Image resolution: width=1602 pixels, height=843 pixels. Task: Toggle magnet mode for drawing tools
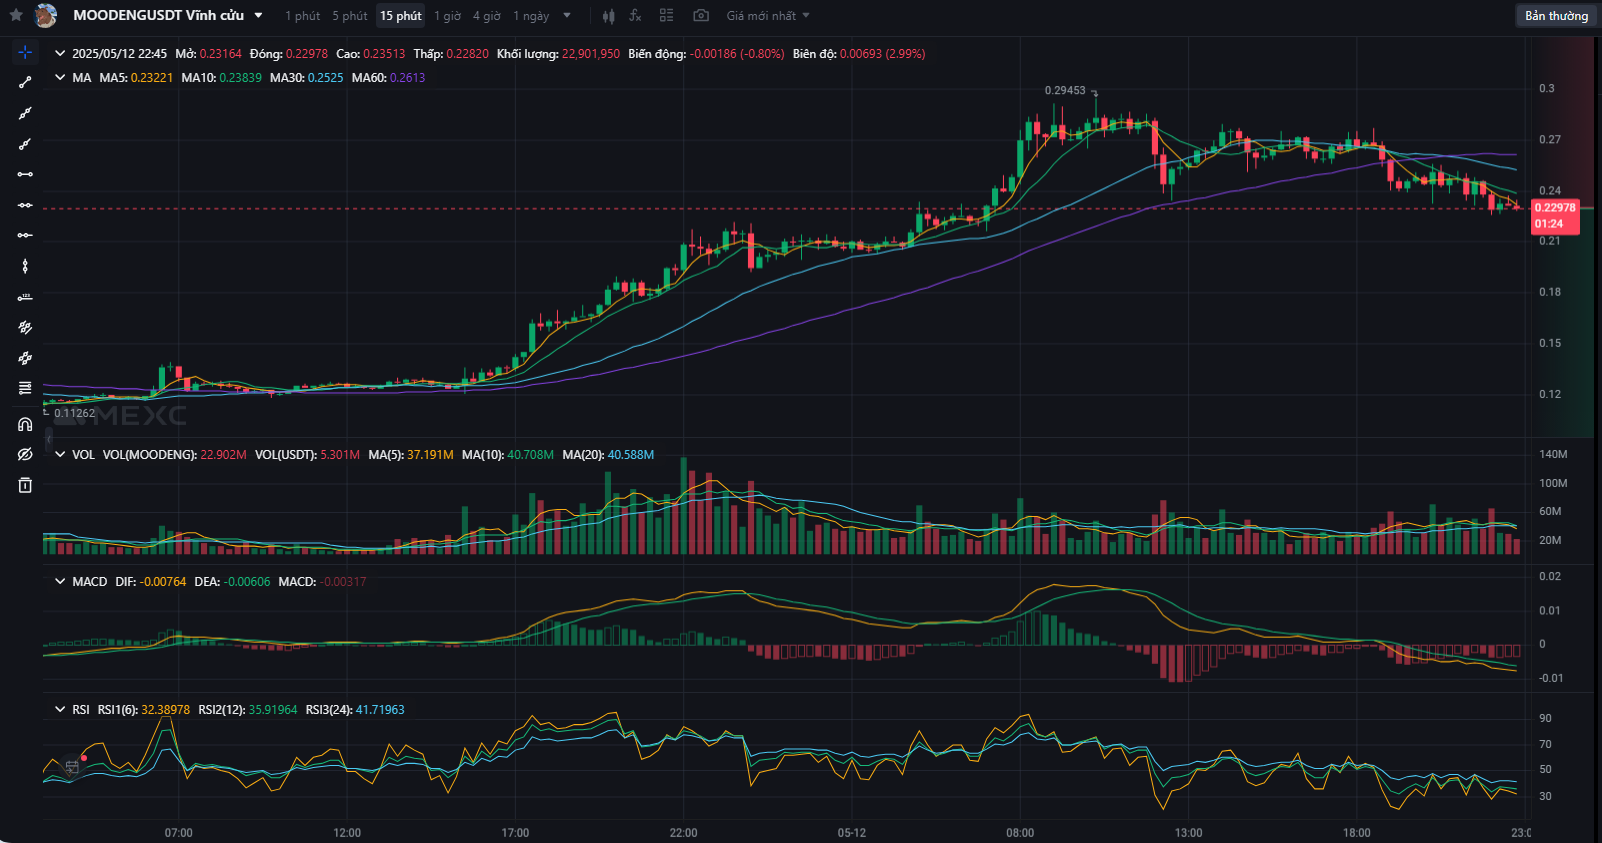click(25, 424)
